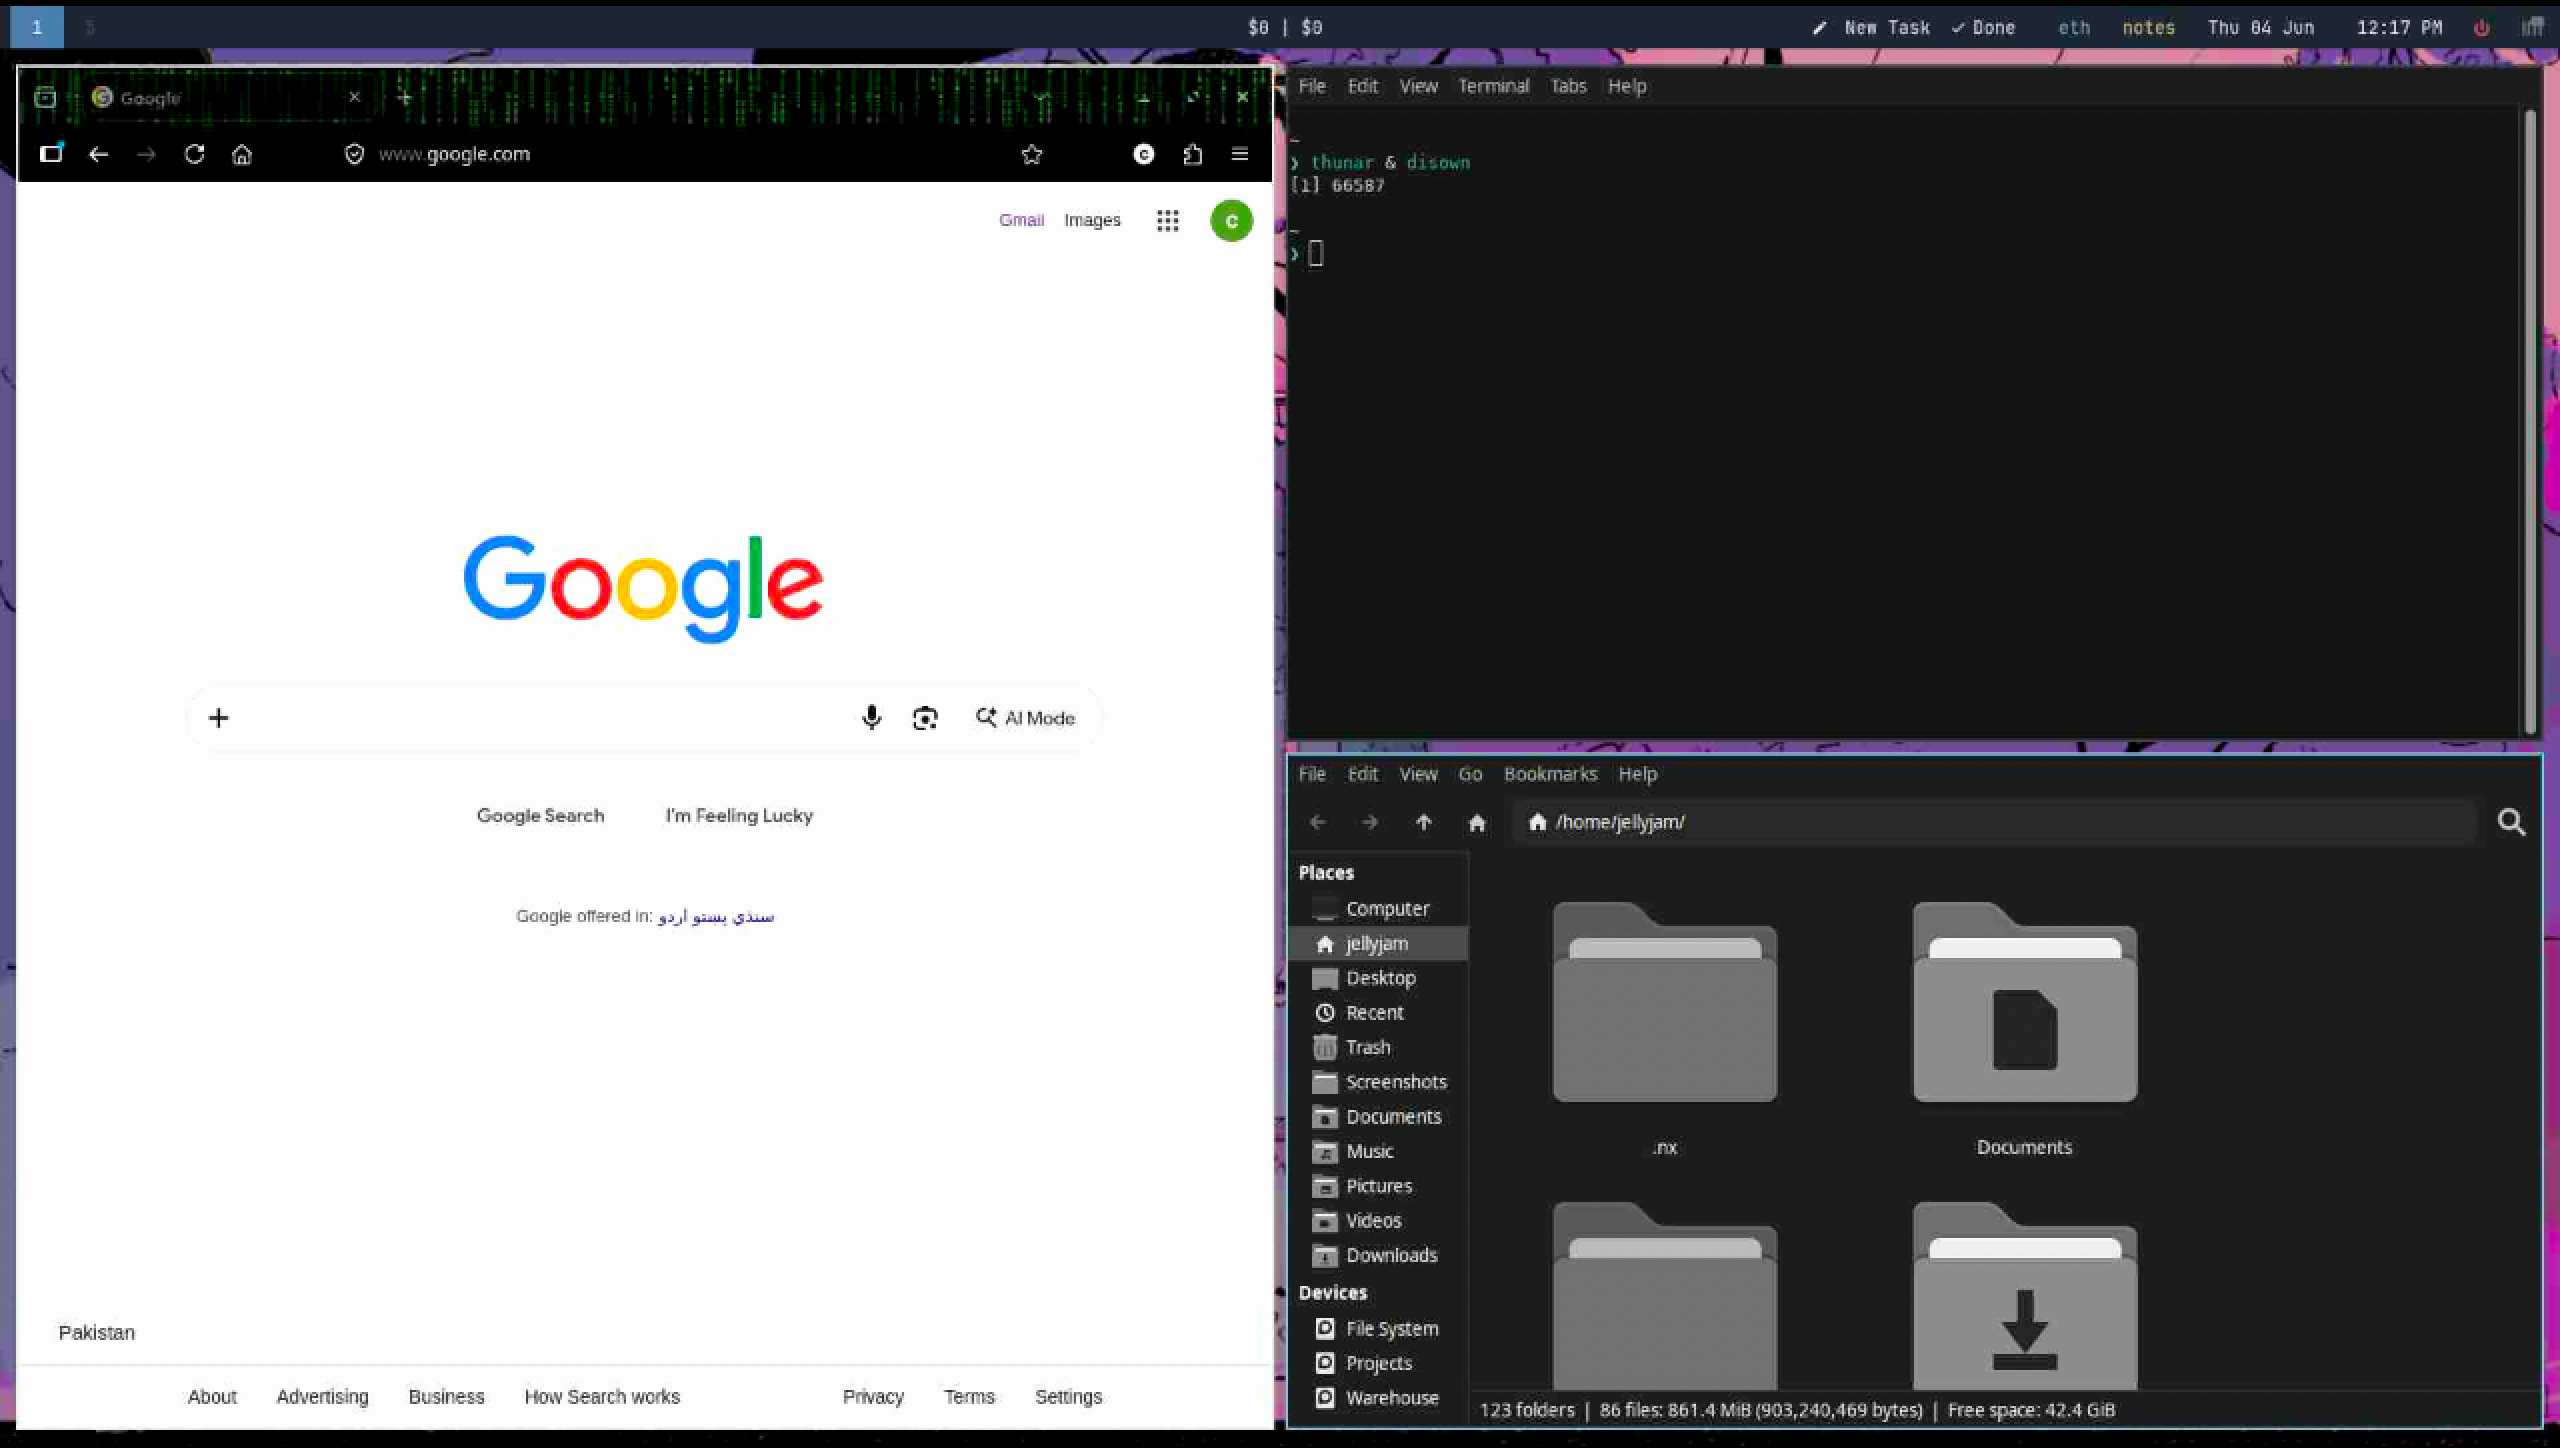Image resolution: width=2560 pixels, height=1448 pixels.
Task: Open the Advertising footer link
Action: pos(322,1396)
